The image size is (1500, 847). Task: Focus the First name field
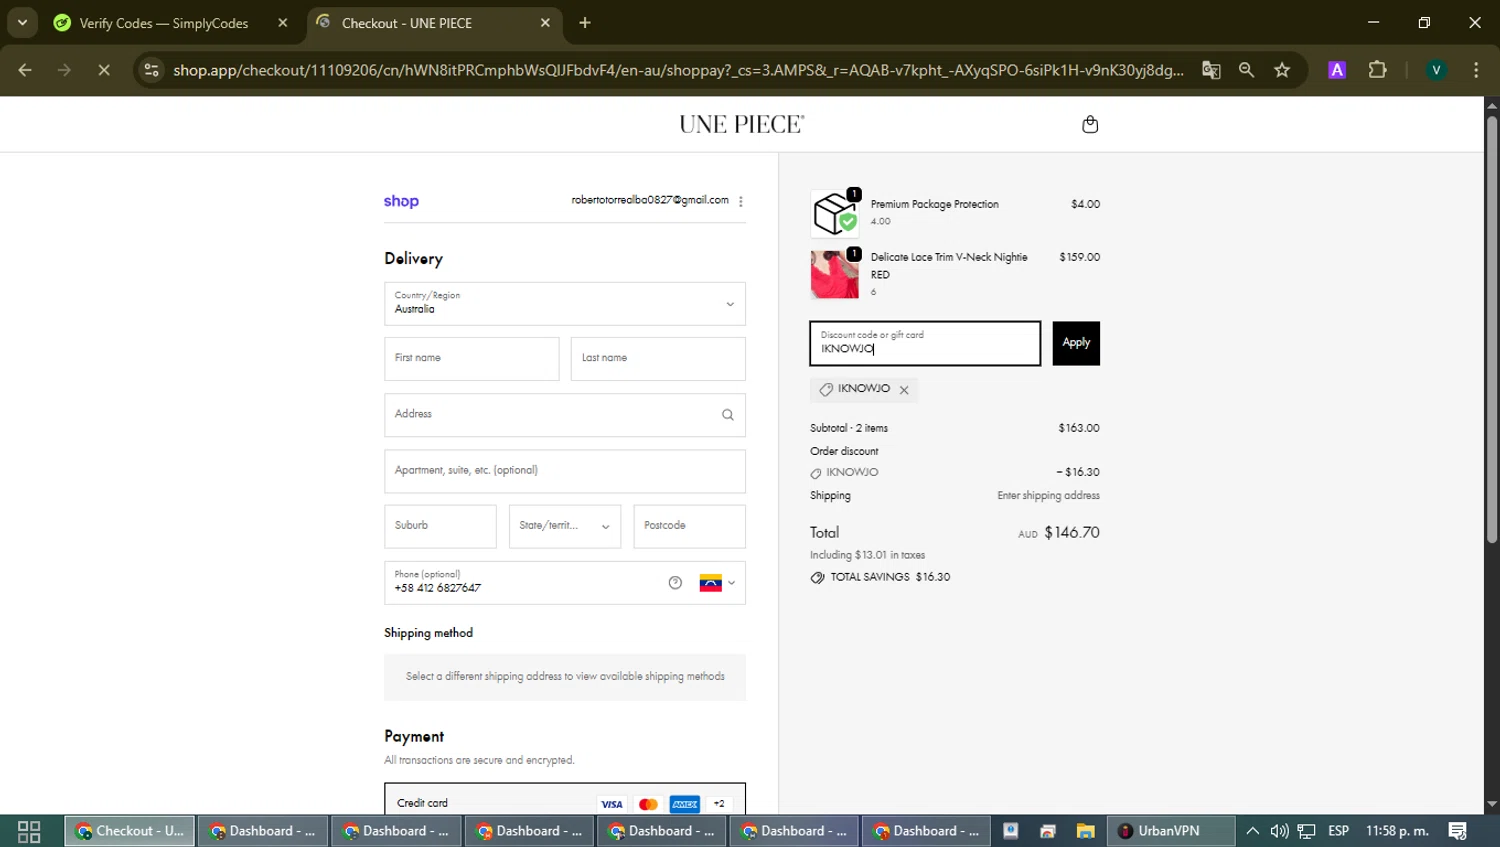coord(472,359)
